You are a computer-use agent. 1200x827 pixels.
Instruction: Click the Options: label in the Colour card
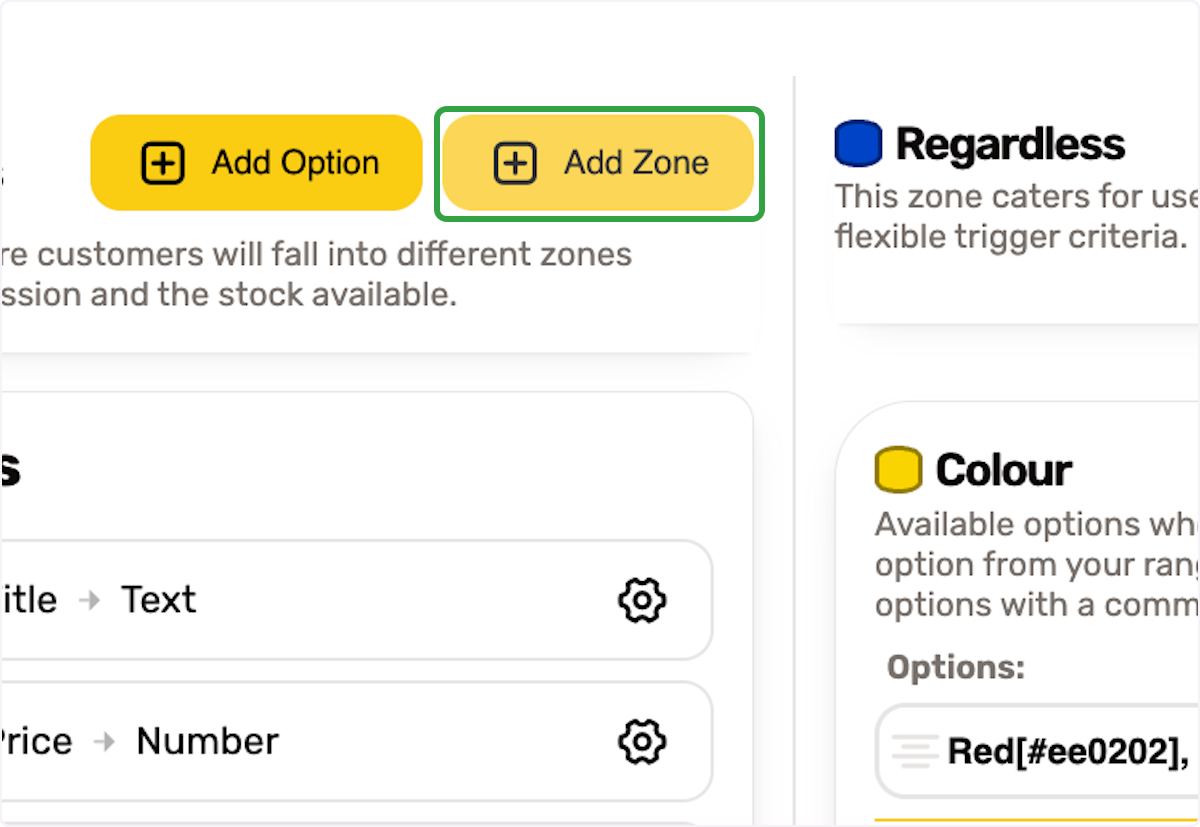point(955,667)
